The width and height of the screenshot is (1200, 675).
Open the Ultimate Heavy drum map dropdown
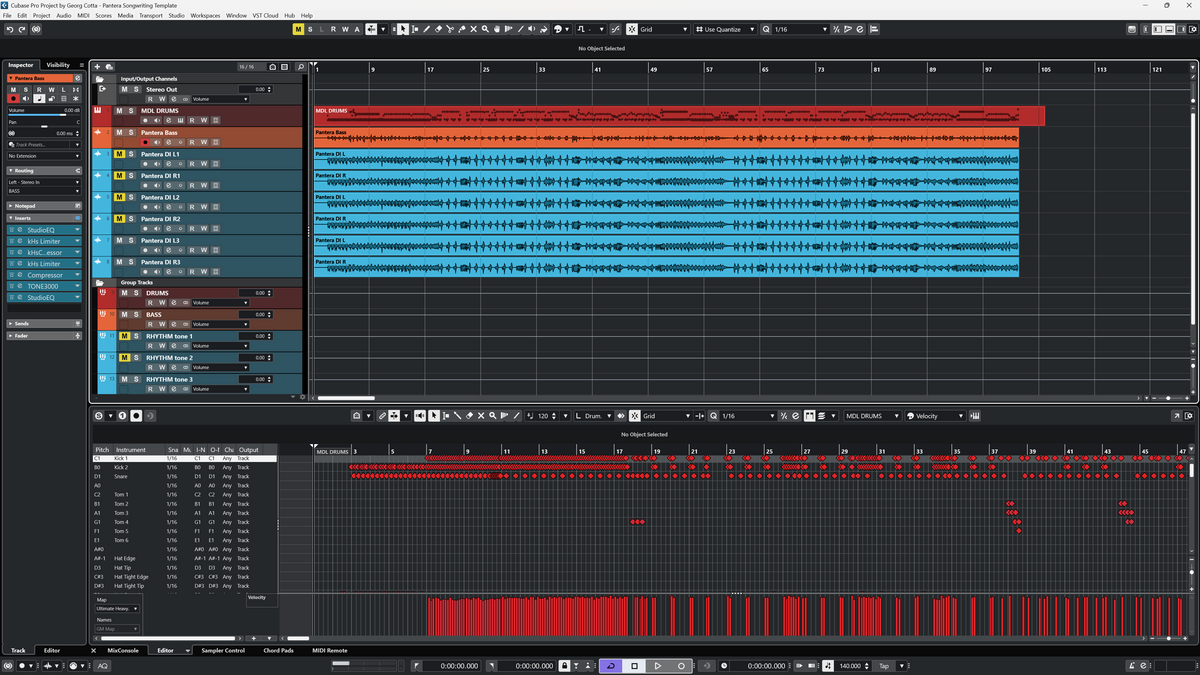point(117,608)
